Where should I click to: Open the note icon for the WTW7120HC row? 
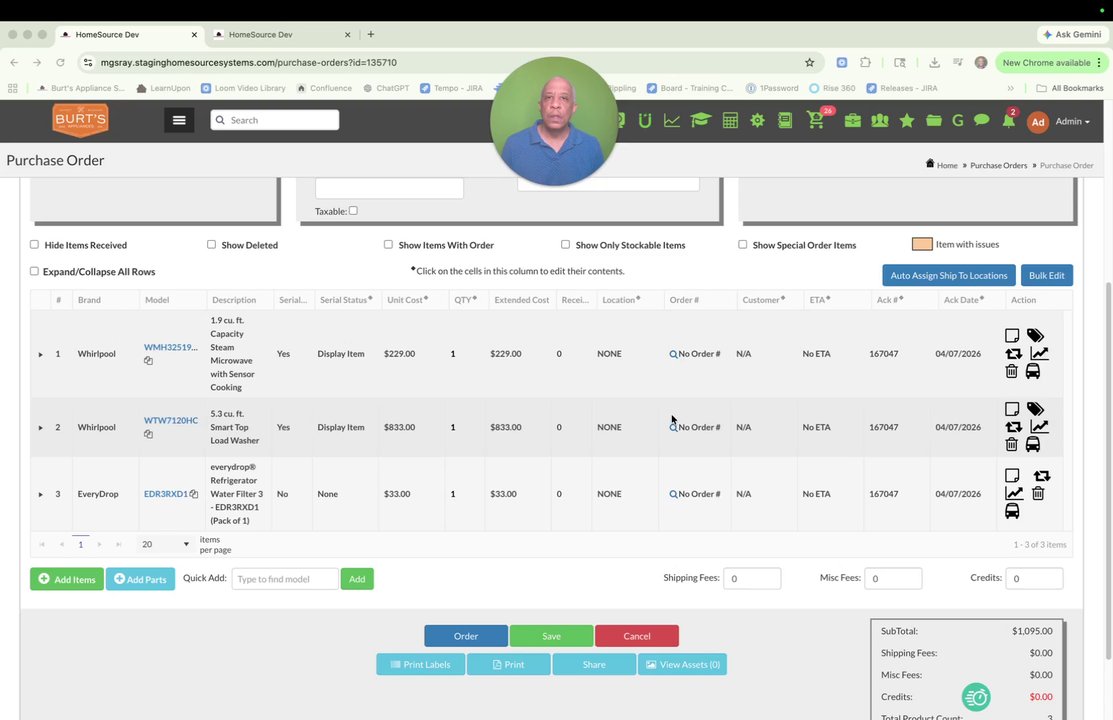tap(1011, 408)
